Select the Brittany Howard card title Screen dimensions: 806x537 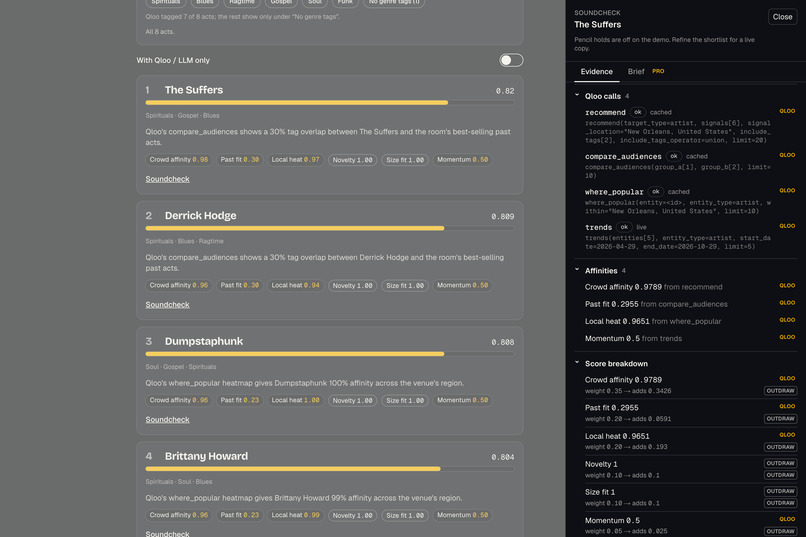(206, 456)
